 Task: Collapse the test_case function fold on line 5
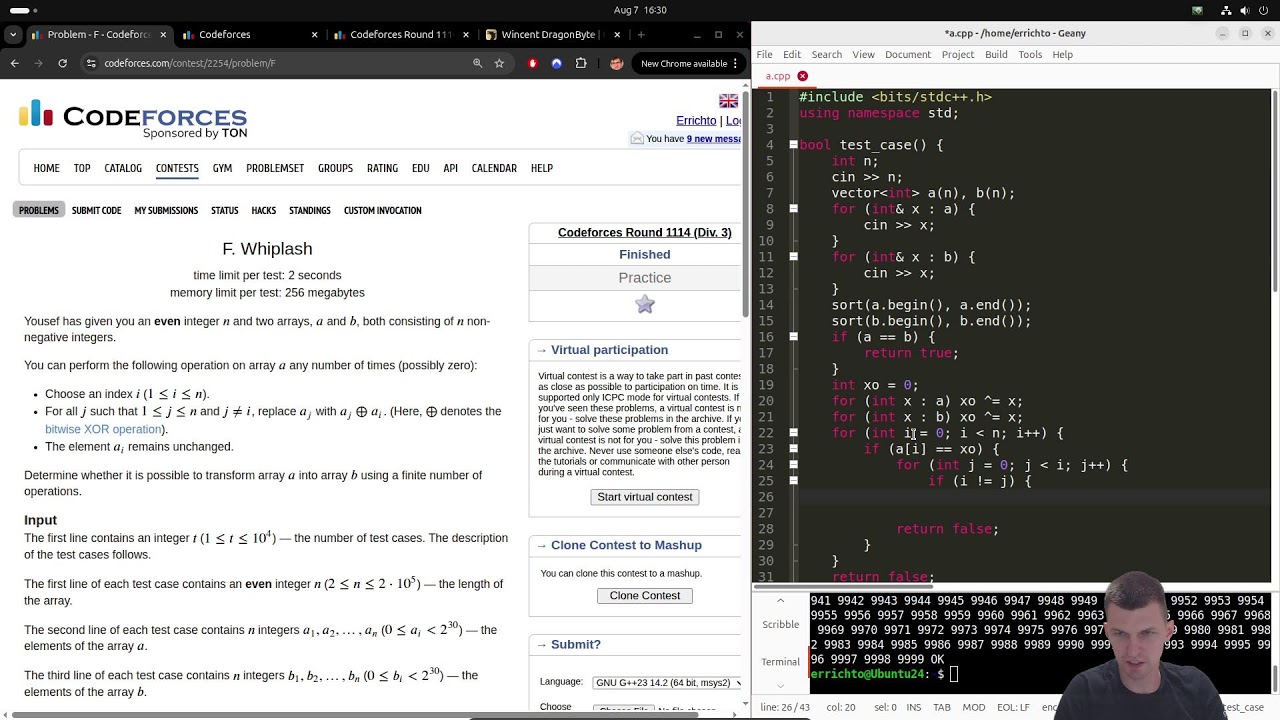[x=793, y=145]
